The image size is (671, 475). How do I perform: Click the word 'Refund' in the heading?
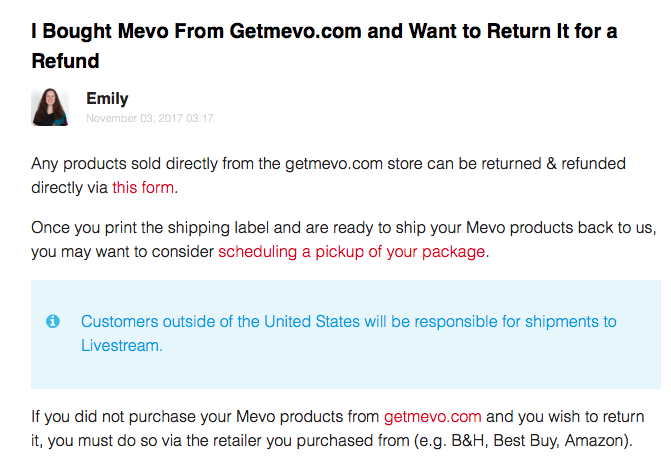click(65, 61)
